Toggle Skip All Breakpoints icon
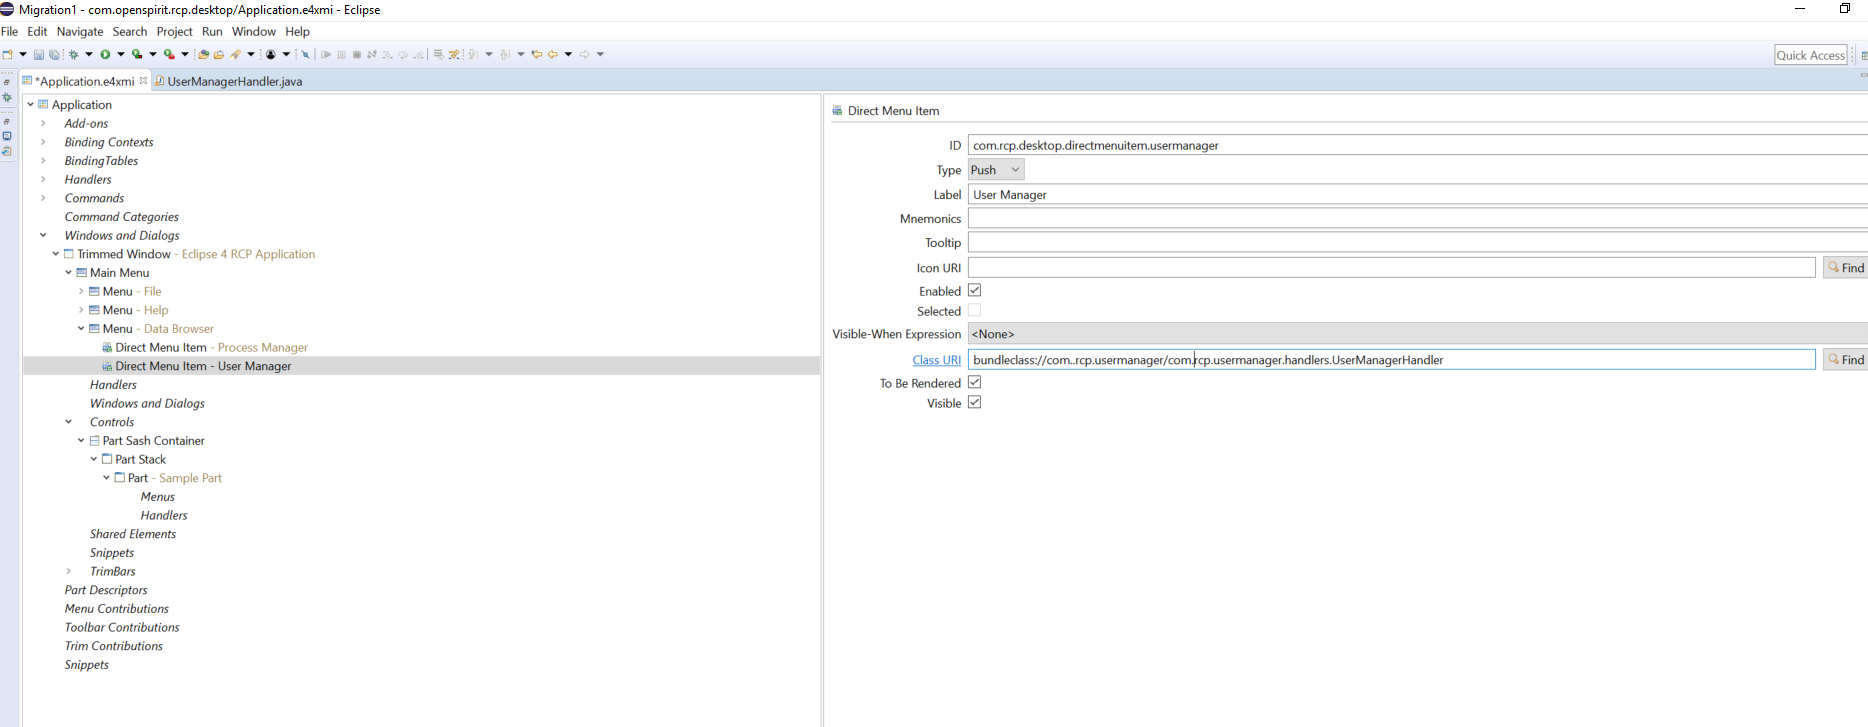 click(305, 54)
